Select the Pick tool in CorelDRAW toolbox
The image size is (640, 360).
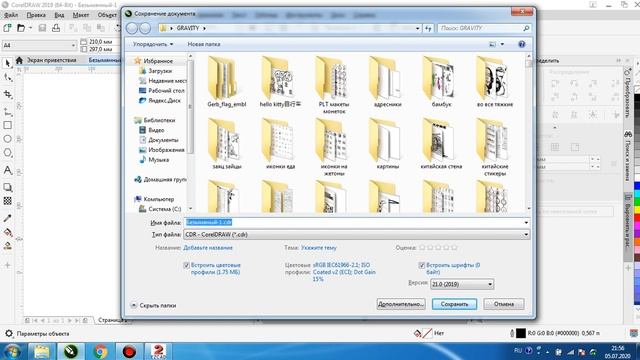tap(7, 63)
